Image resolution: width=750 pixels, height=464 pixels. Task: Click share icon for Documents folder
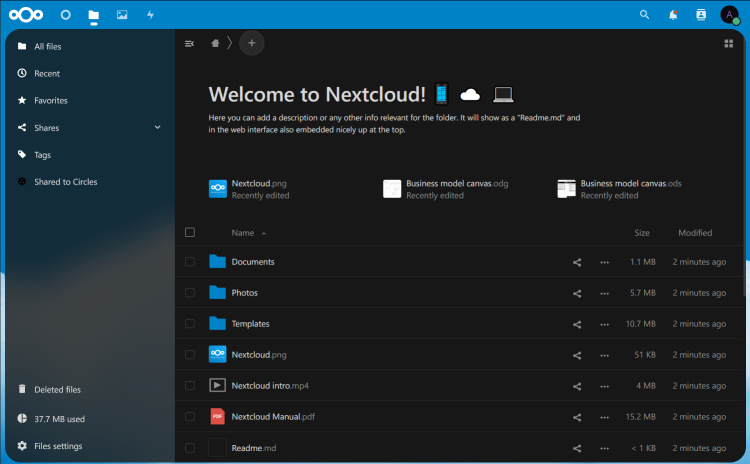[577, 262]
